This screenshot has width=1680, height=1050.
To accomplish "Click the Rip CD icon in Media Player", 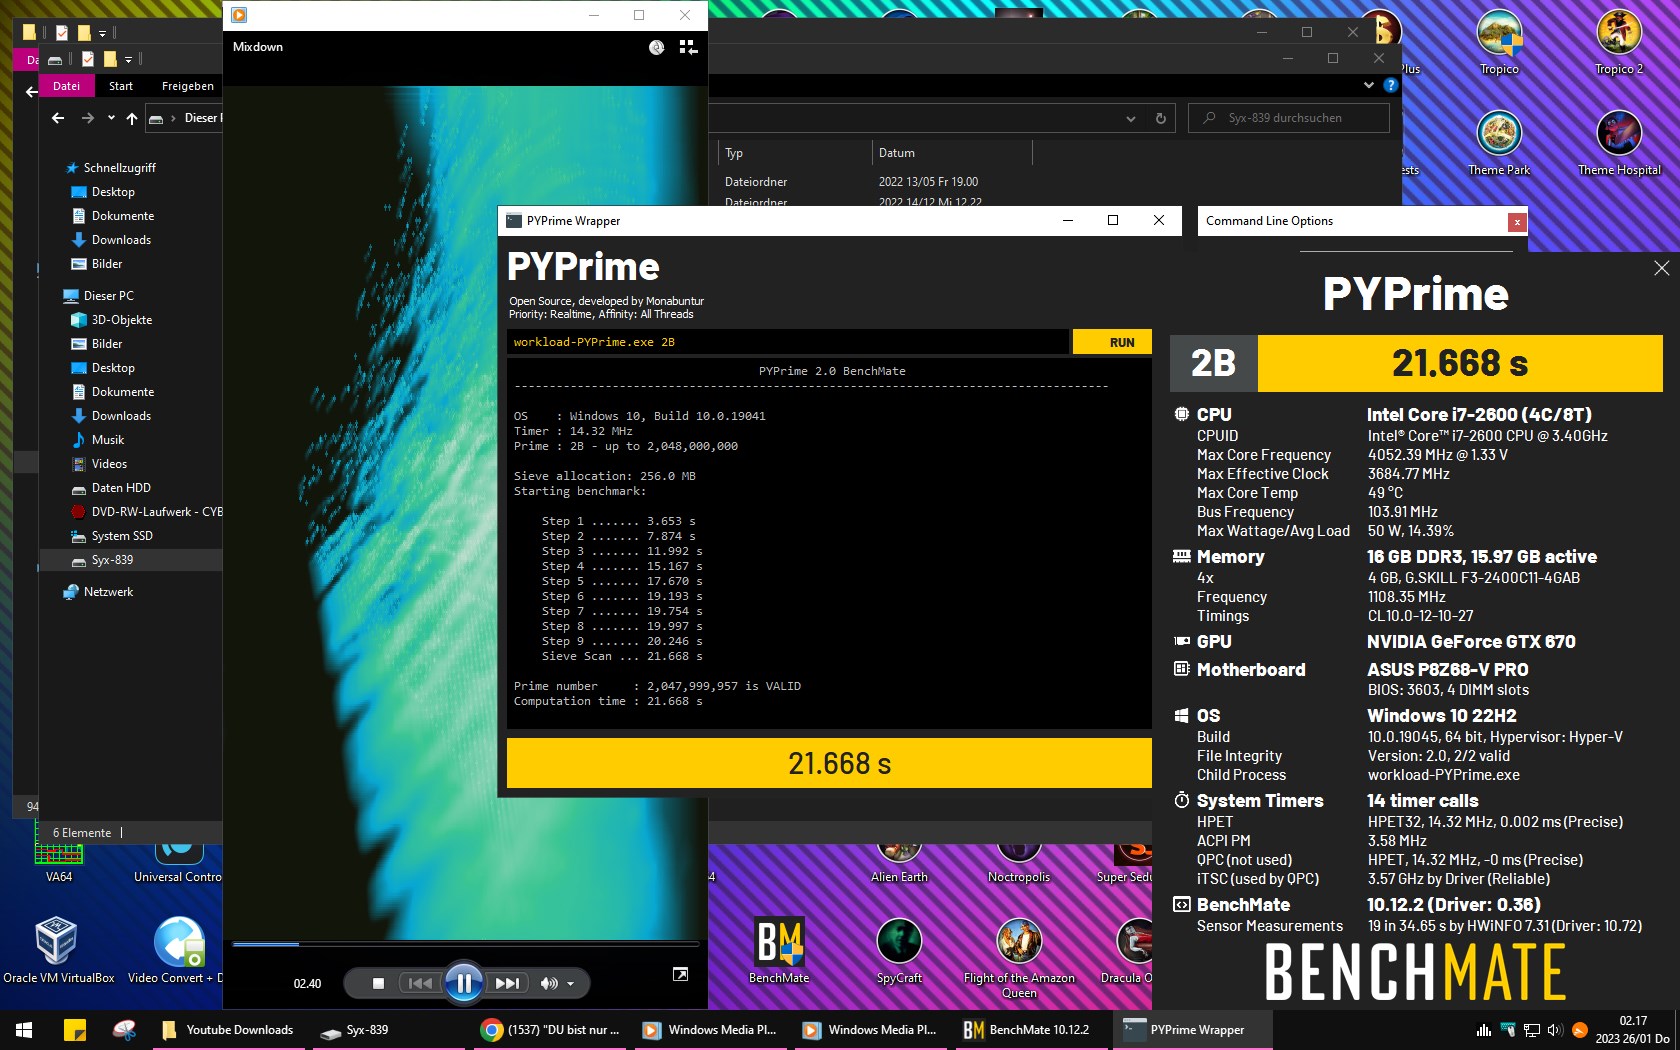I will (657, 47).
